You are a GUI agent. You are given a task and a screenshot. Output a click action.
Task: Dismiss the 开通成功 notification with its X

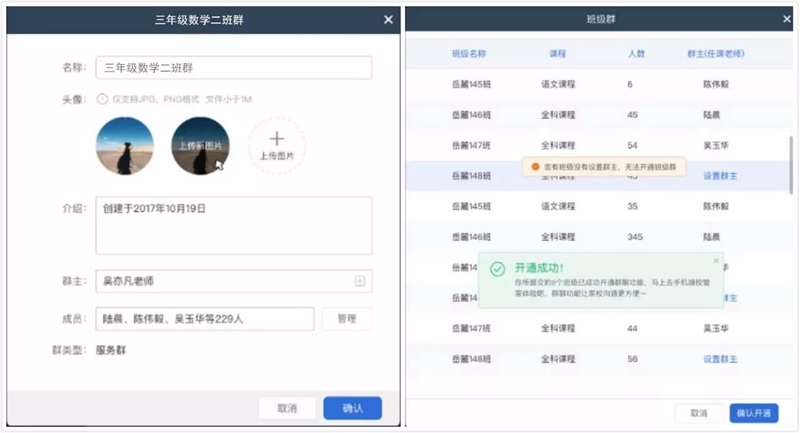(715, 261)
